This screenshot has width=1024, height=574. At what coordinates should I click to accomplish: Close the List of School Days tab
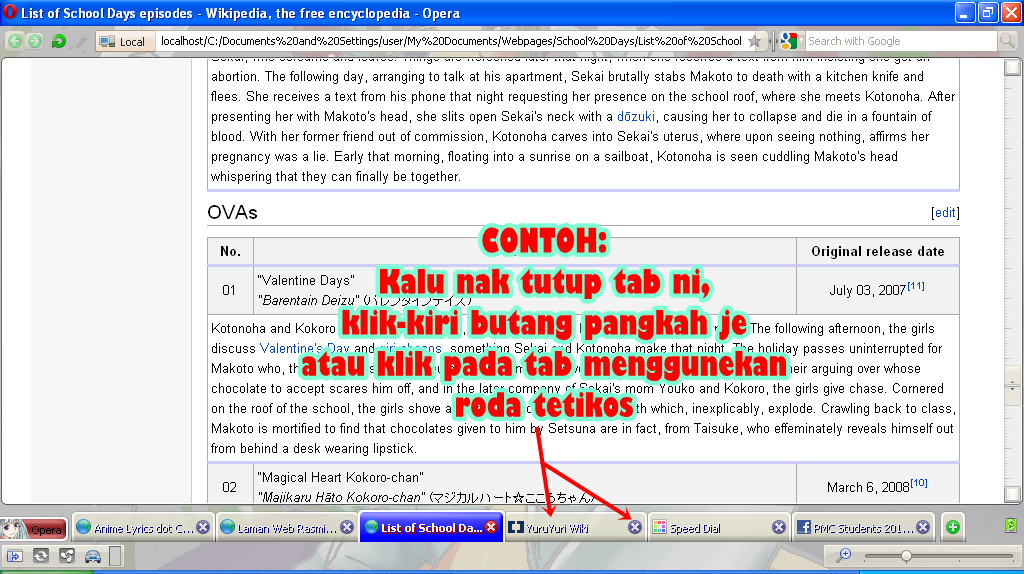click(491, 527)
